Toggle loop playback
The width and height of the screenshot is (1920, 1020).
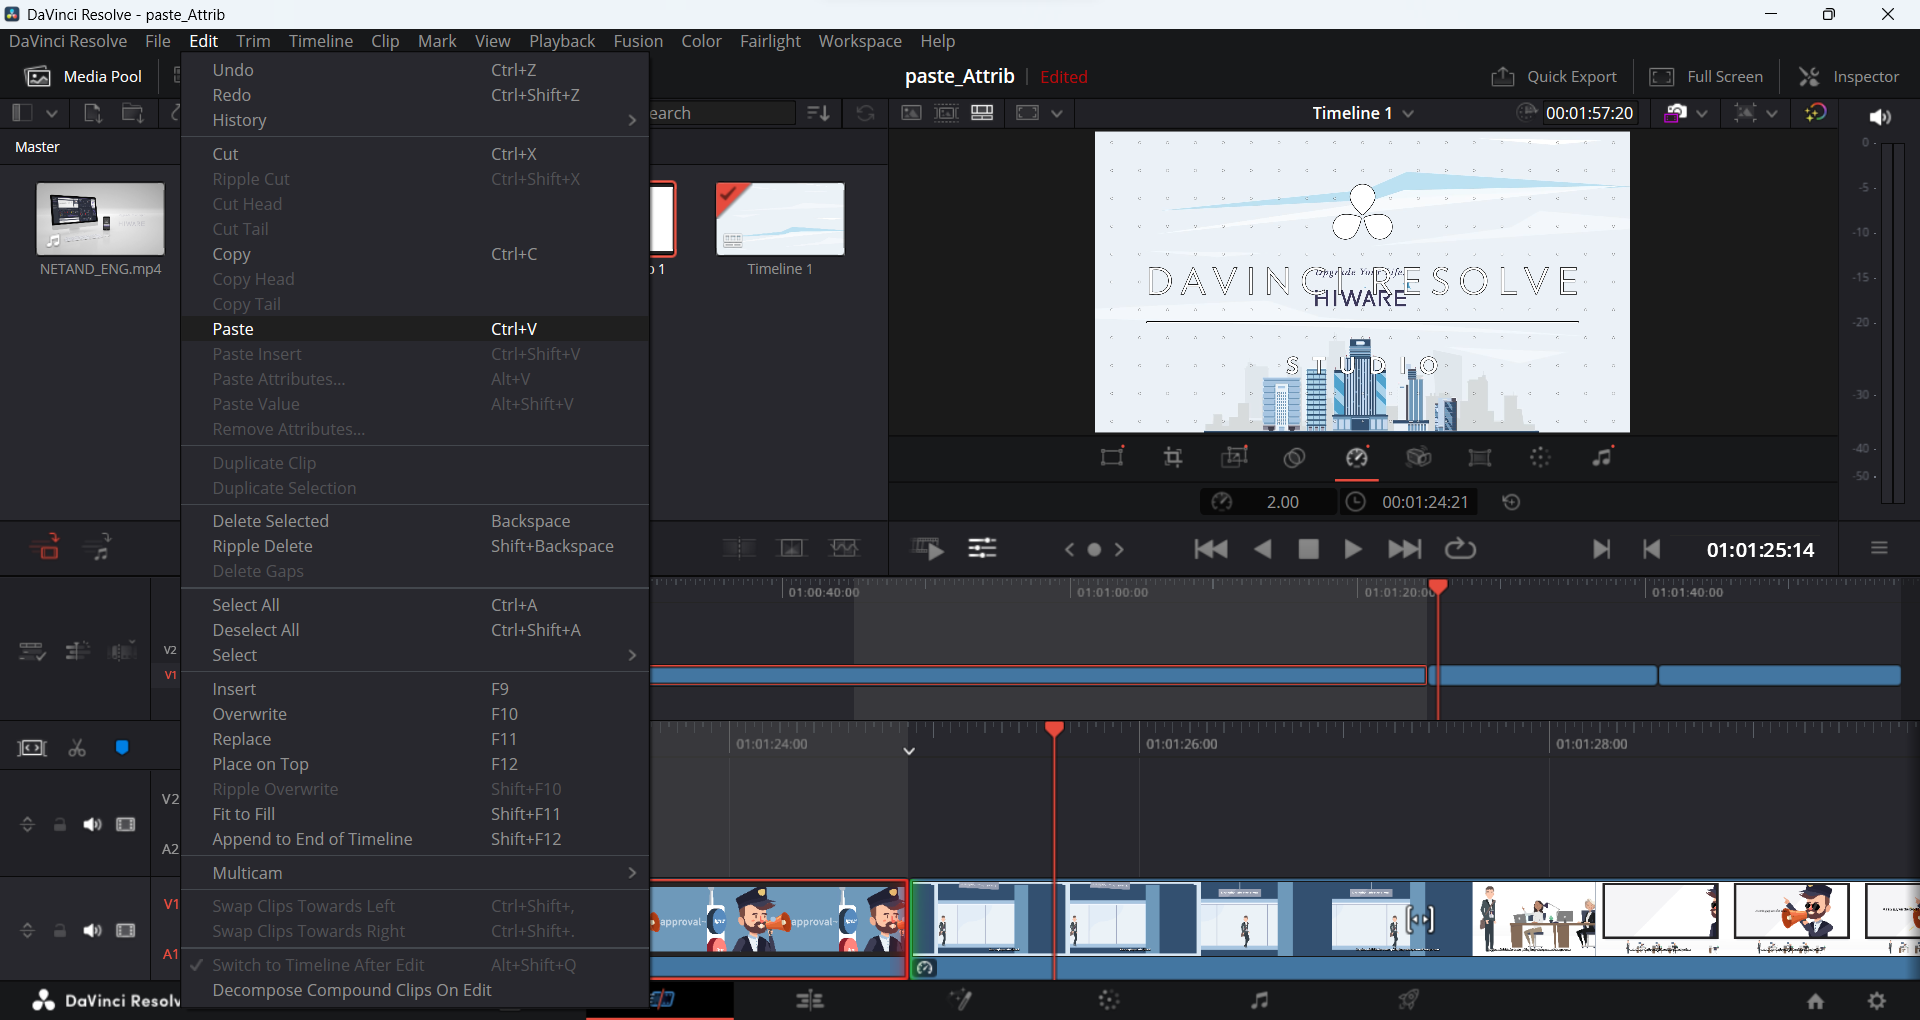point(1460,549)
